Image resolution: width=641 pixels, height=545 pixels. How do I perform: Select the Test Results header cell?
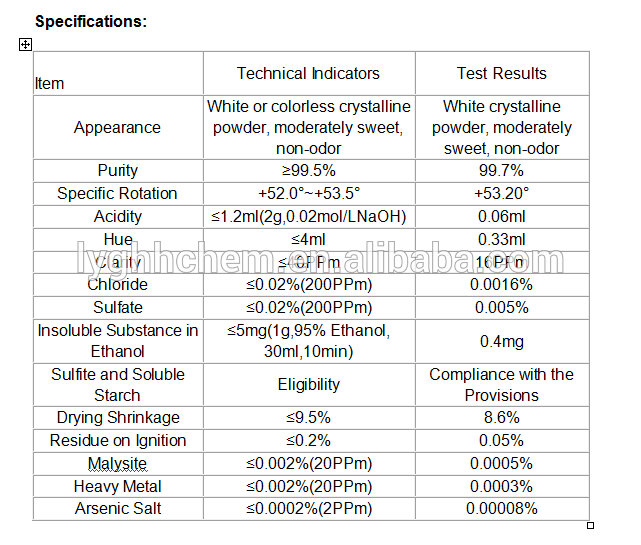point(502,73)
